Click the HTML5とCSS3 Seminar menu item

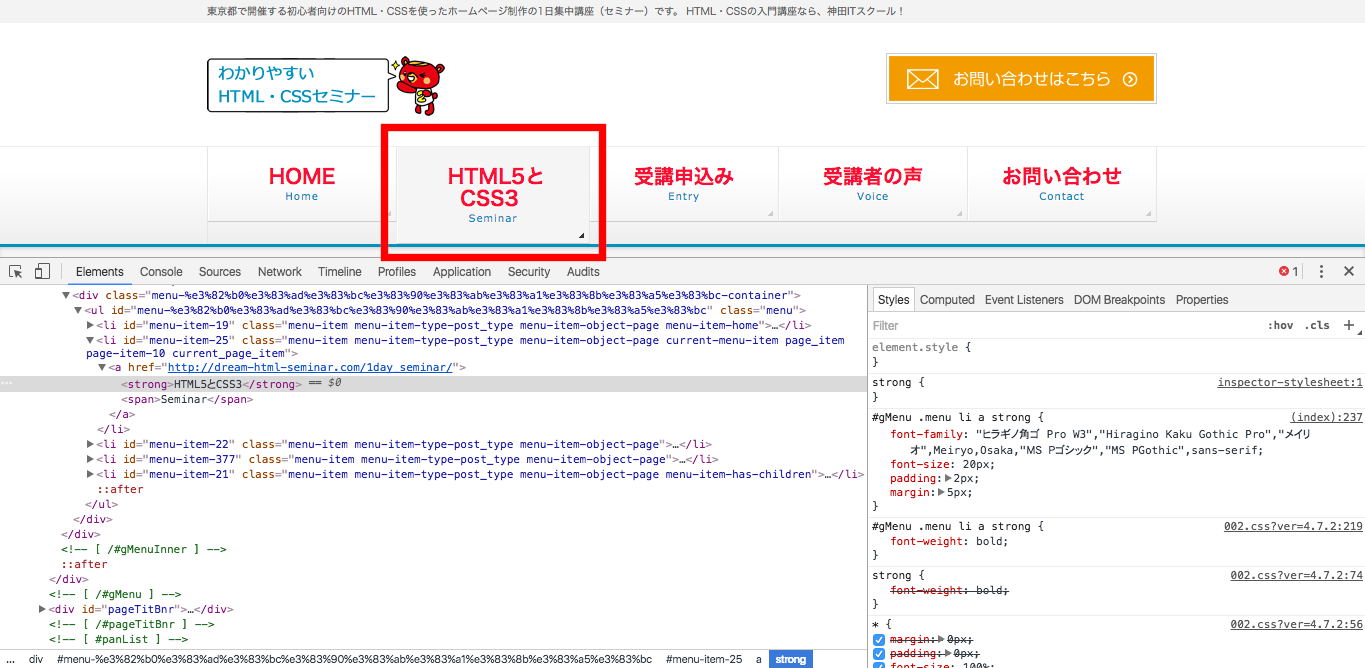click(493, 195)
